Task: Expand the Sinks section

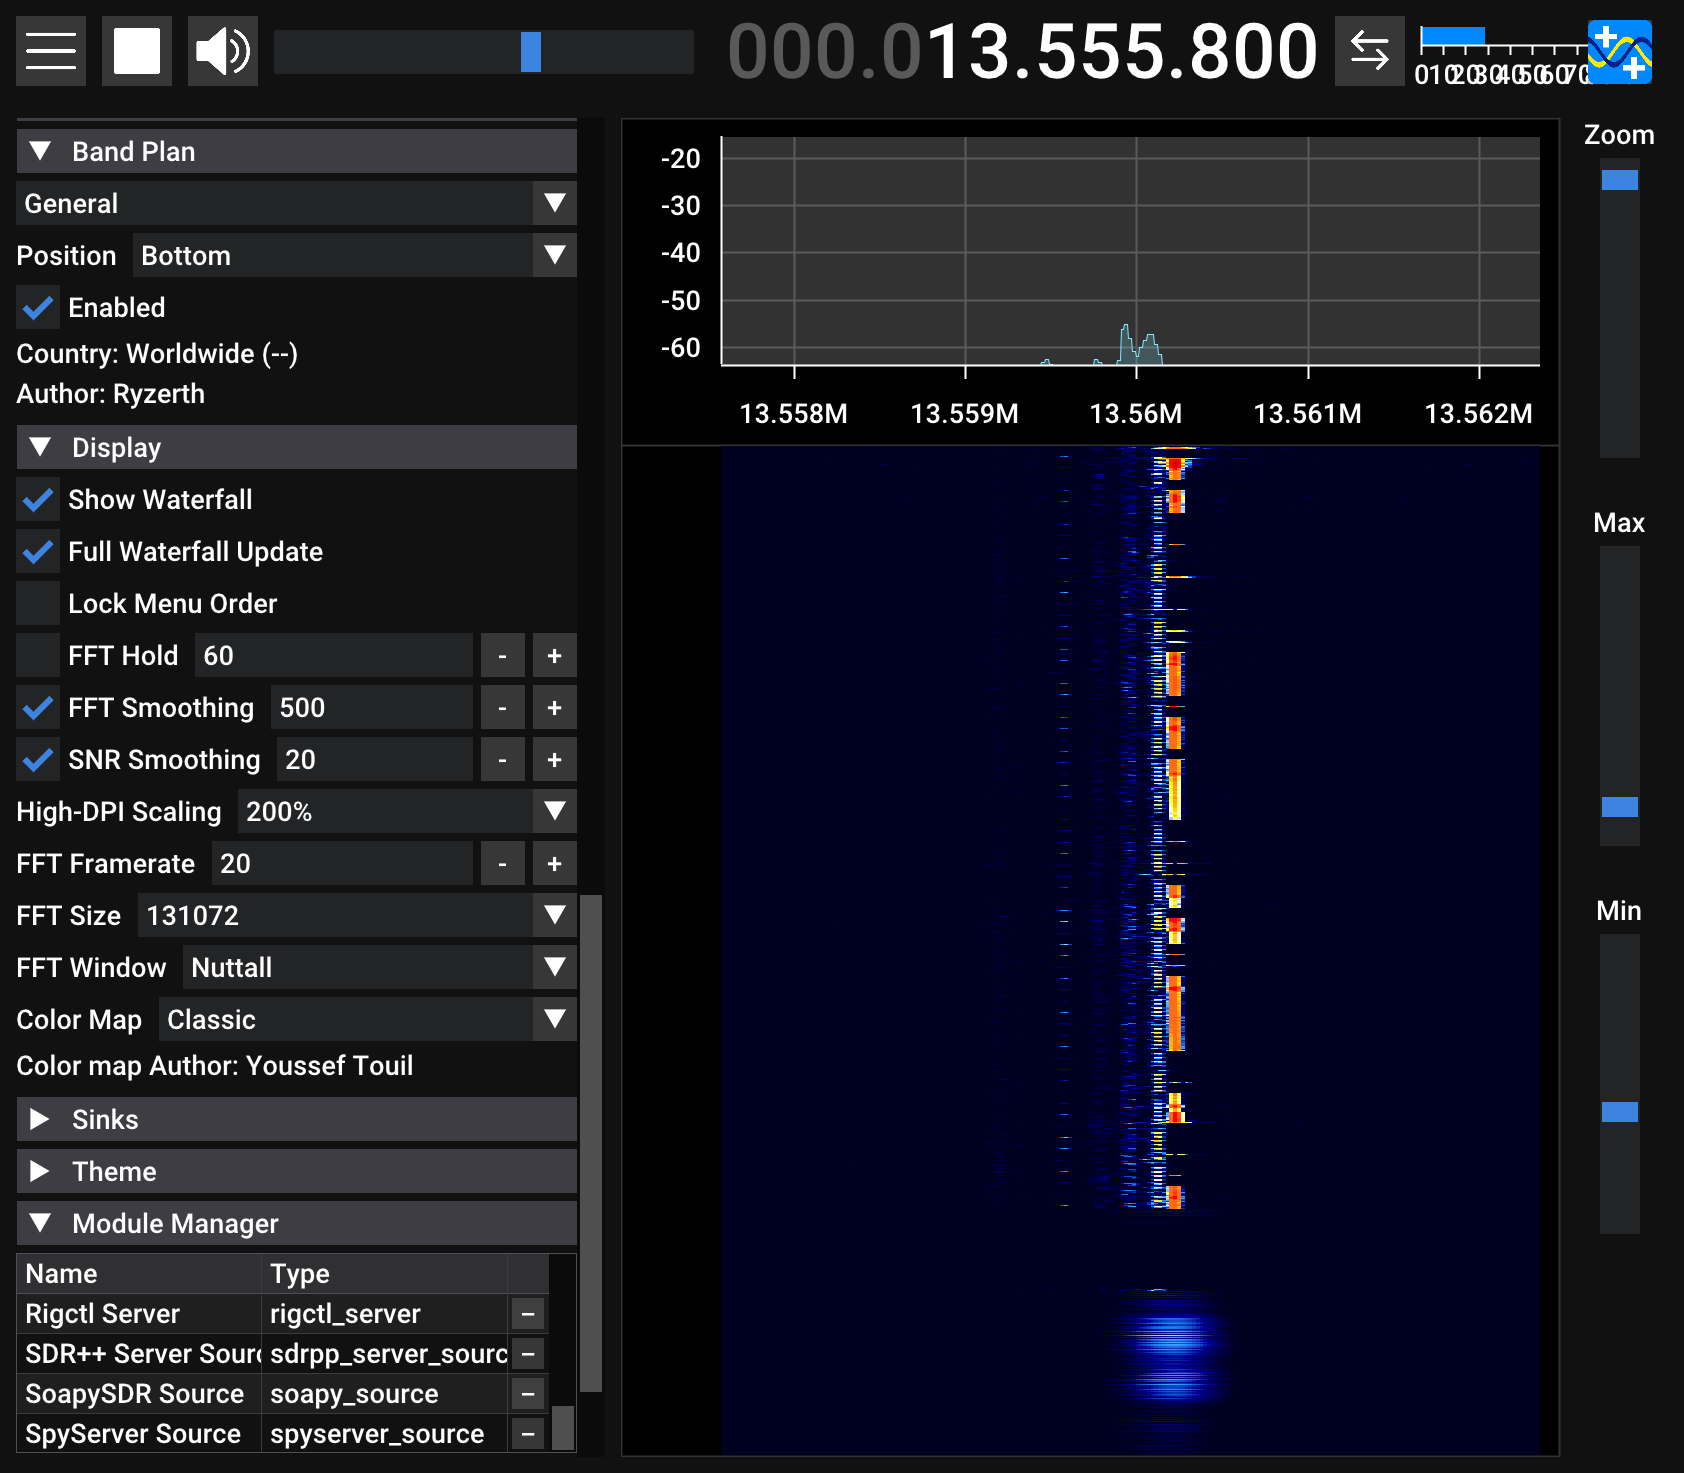Action: [297, 1119]
